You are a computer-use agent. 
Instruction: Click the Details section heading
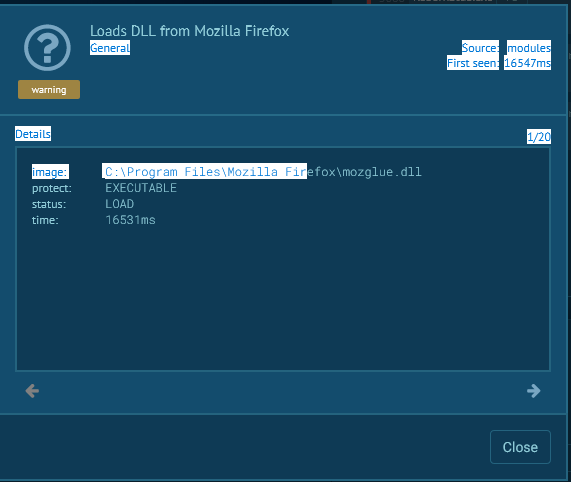point(33,134)
